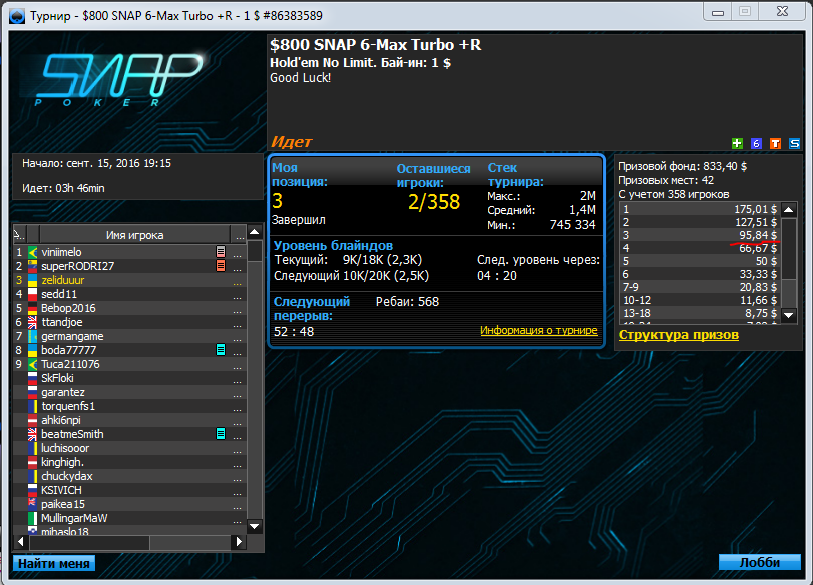
Task: Select player row torquenfs1
Action: 130,406
